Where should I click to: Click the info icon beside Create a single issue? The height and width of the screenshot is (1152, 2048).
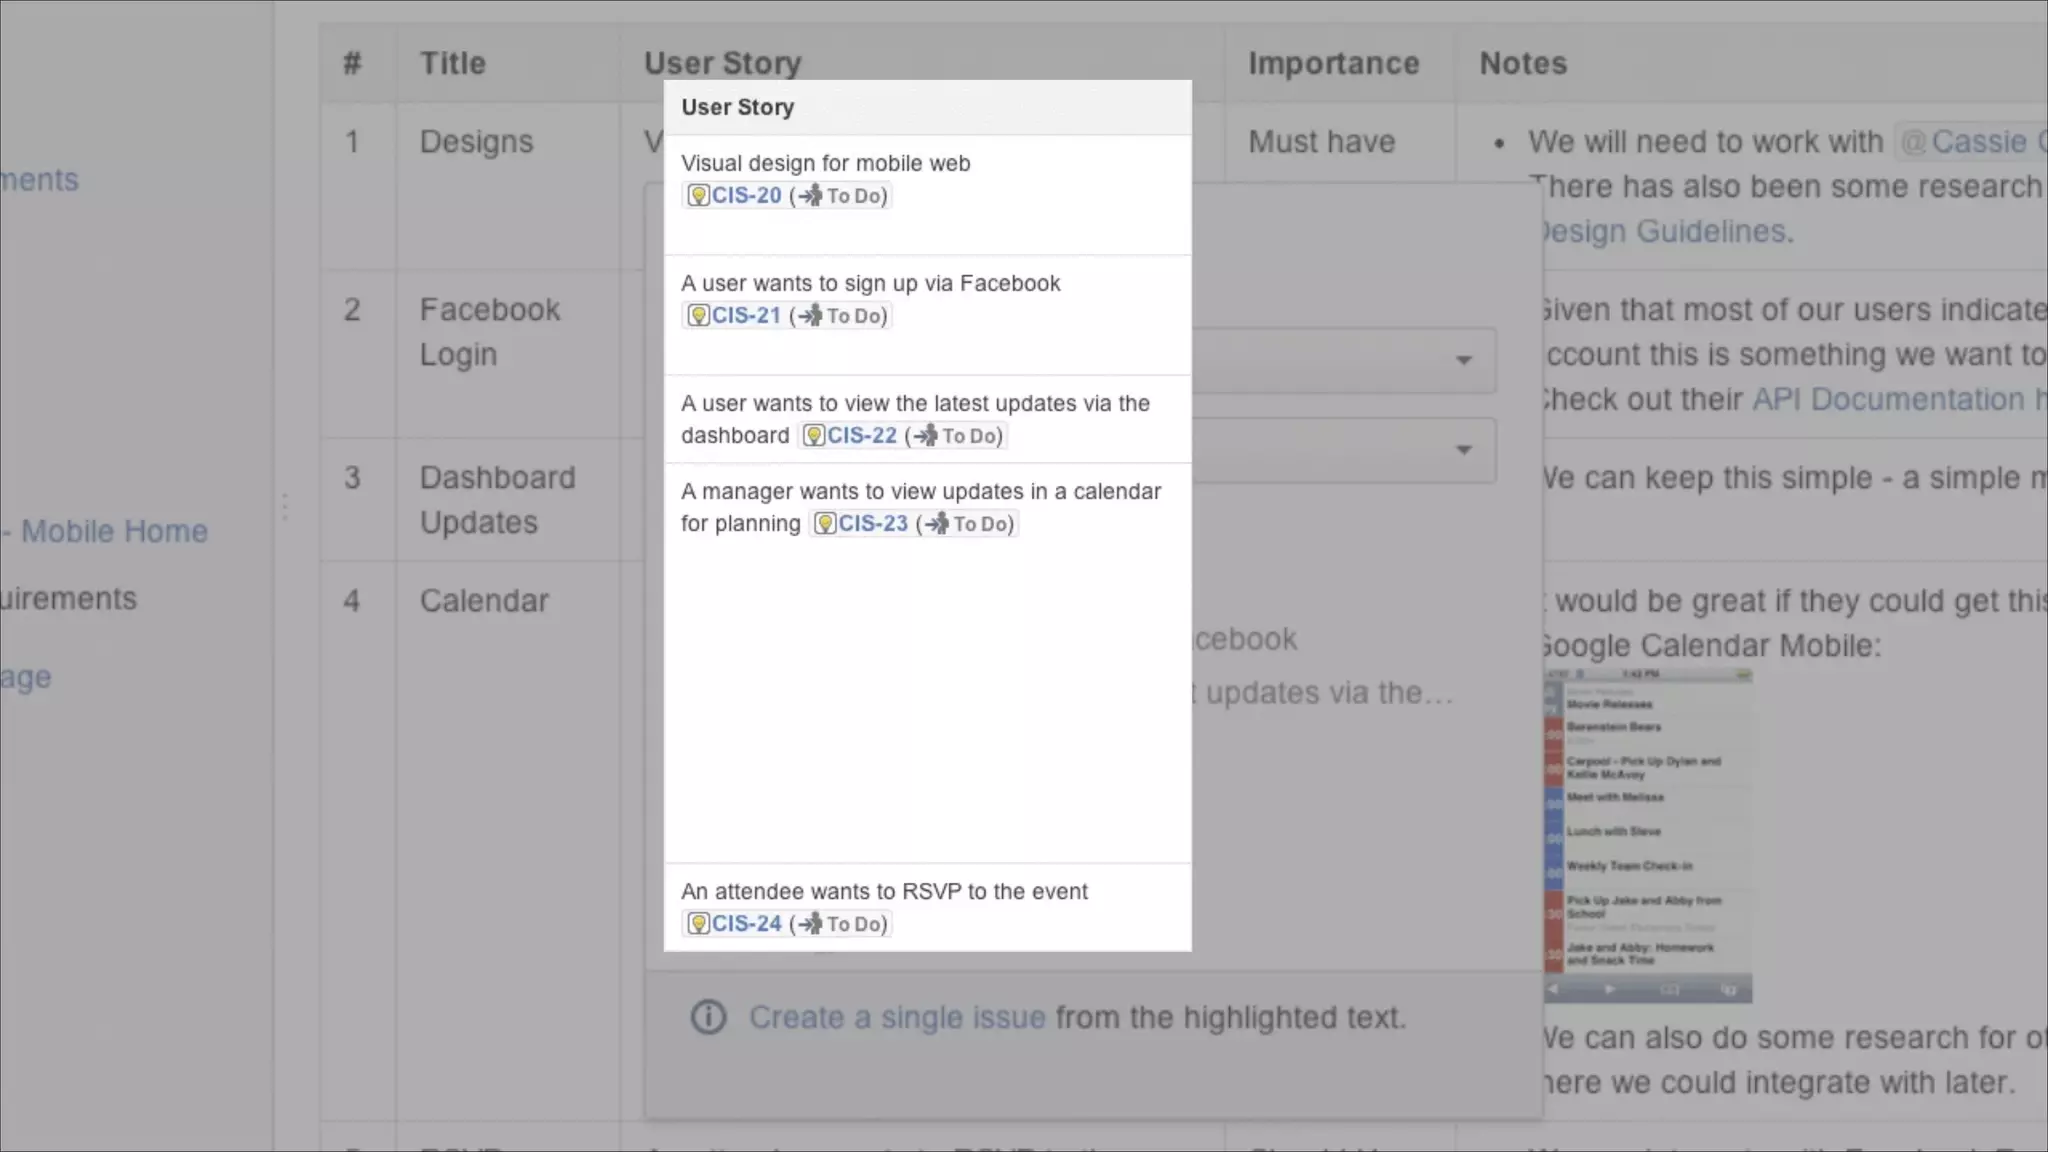[x=708, y=1018]
